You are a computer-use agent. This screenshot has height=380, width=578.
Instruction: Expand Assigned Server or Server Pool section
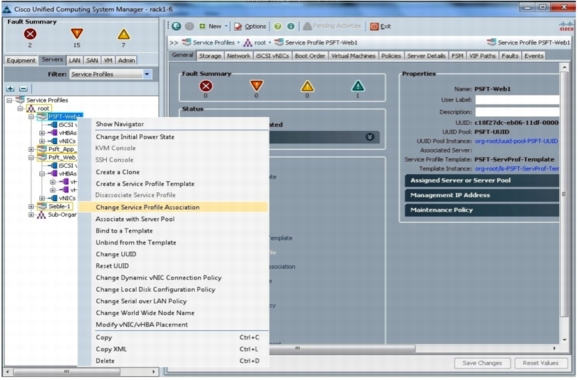tap(482, 180)
